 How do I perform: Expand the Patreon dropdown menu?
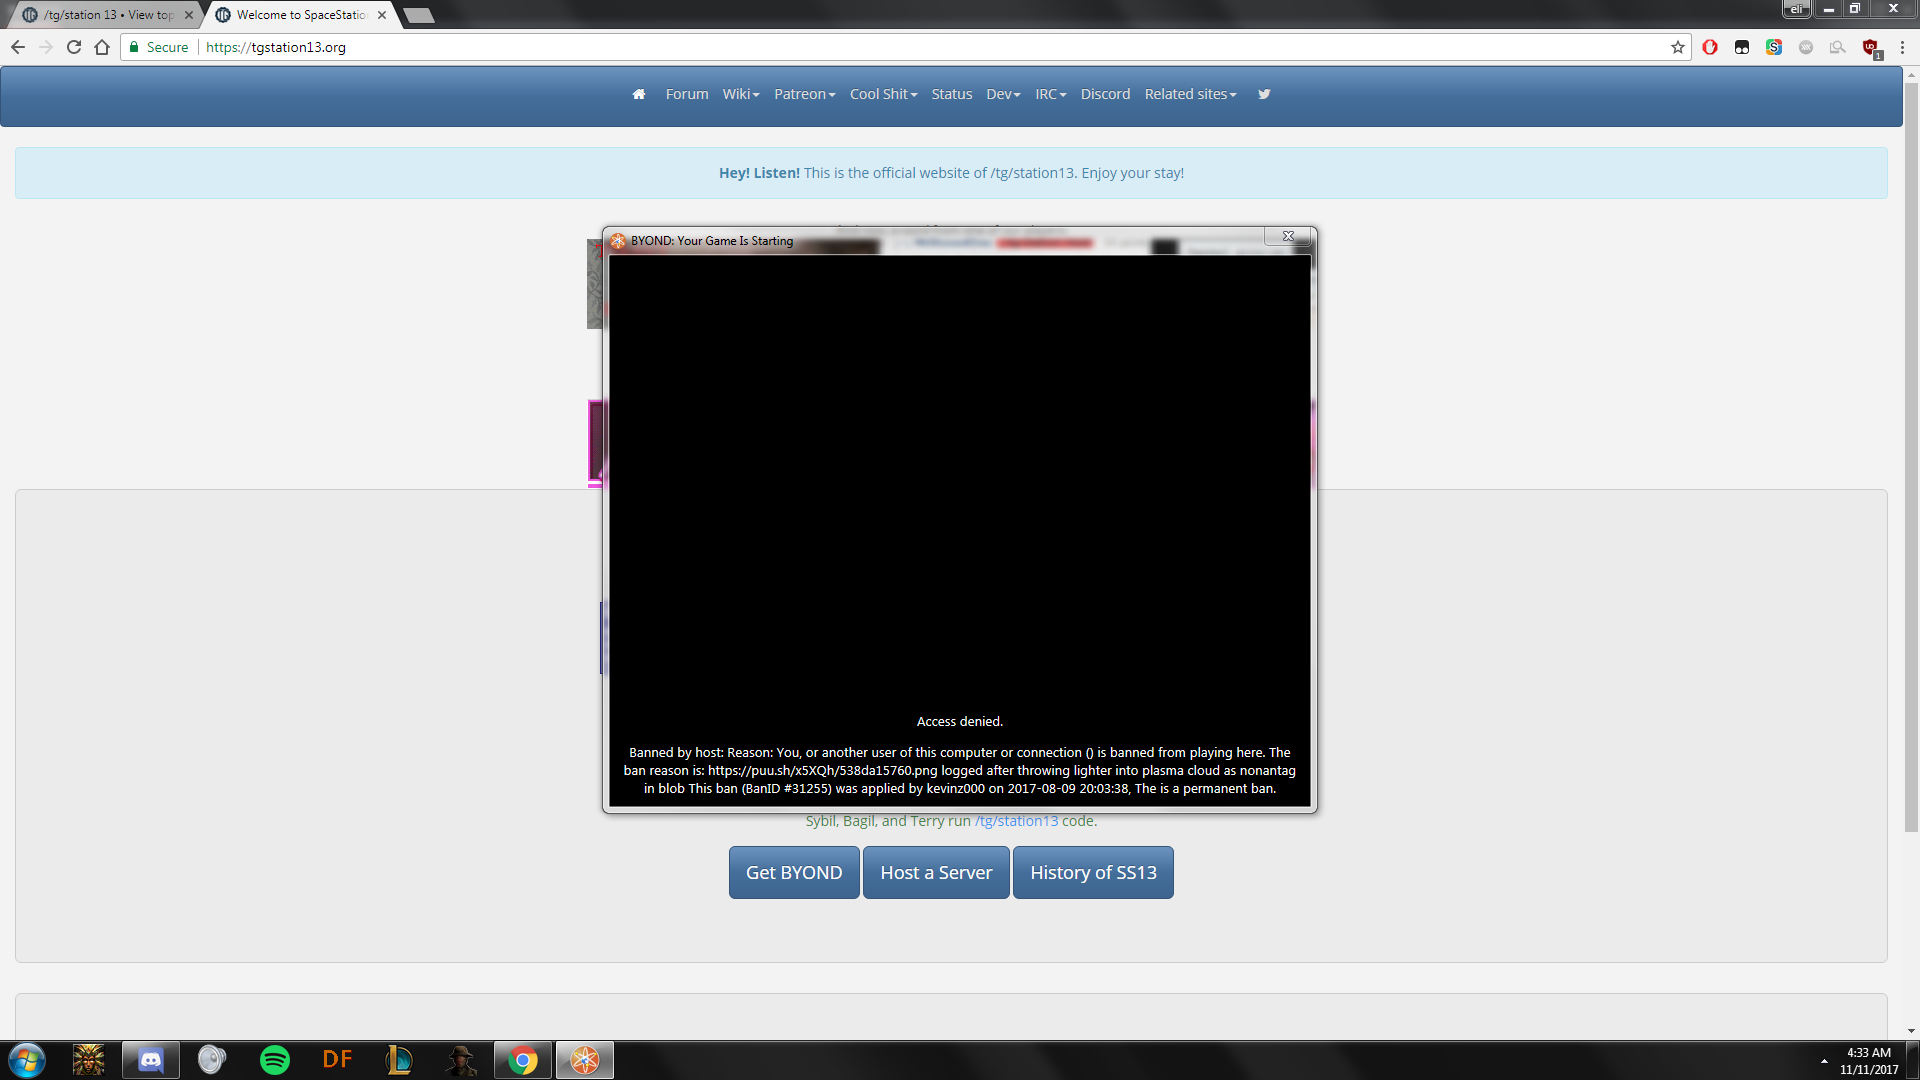click(804, 94)
